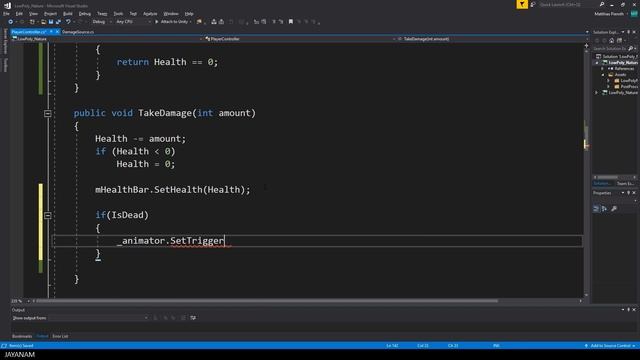Click the Properties Alphabetical sort icon

click(604, 209)
